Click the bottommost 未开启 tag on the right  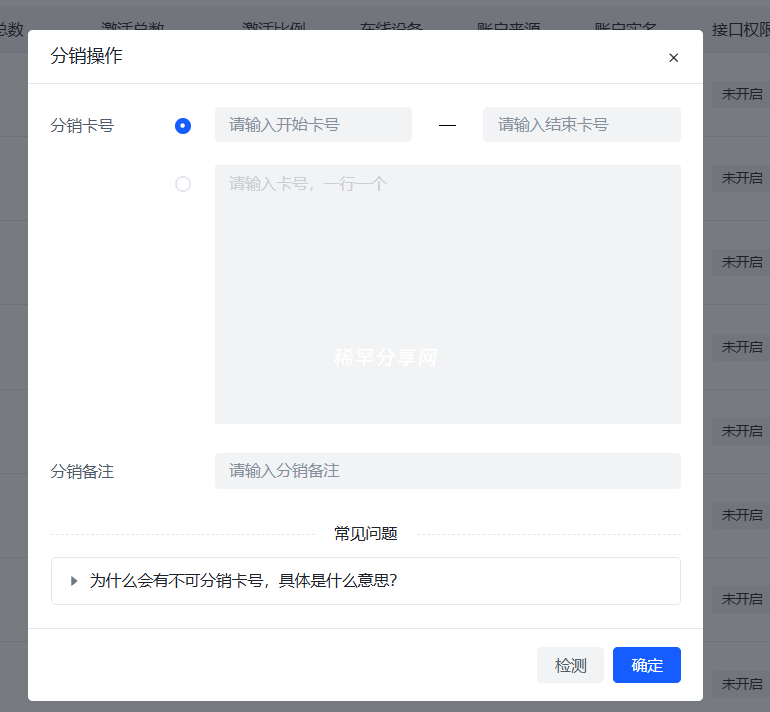(741, 683)
